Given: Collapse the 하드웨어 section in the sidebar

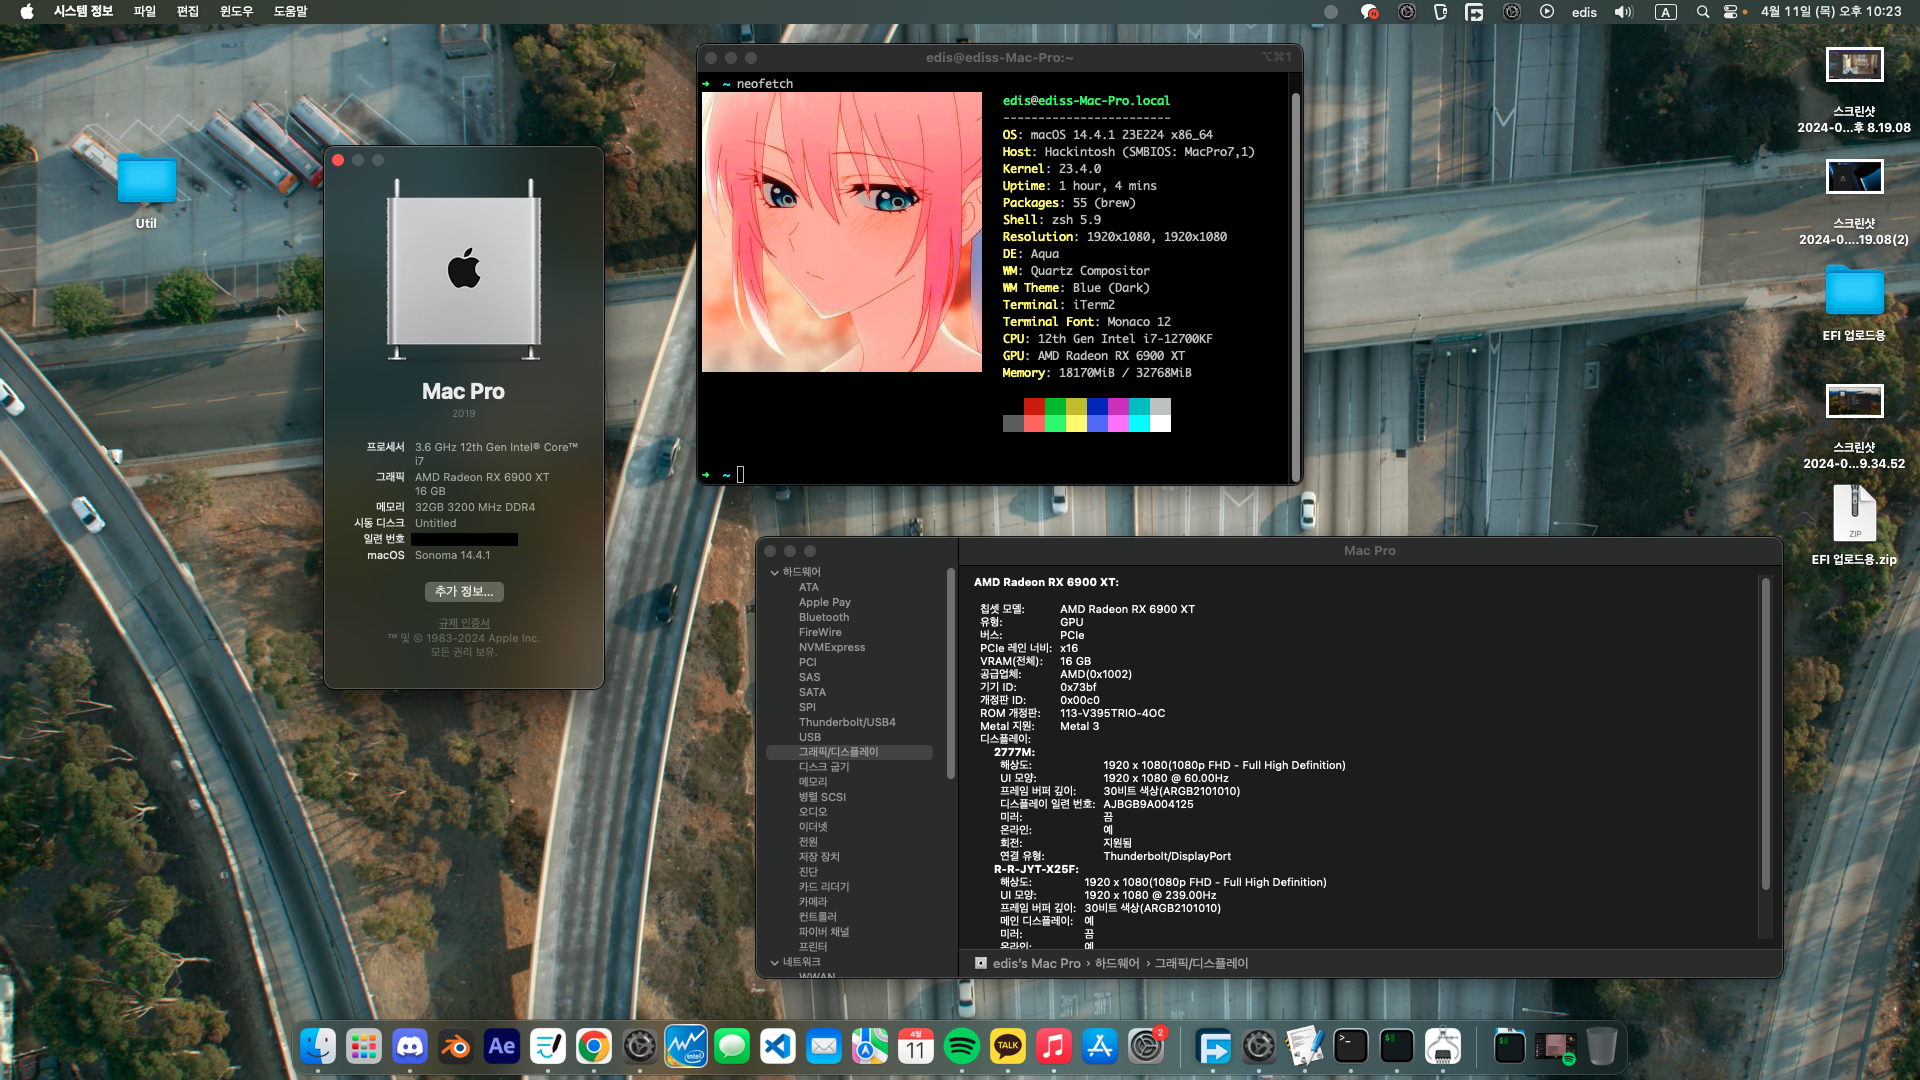Looking at the screenshot, I should point(775,573).
